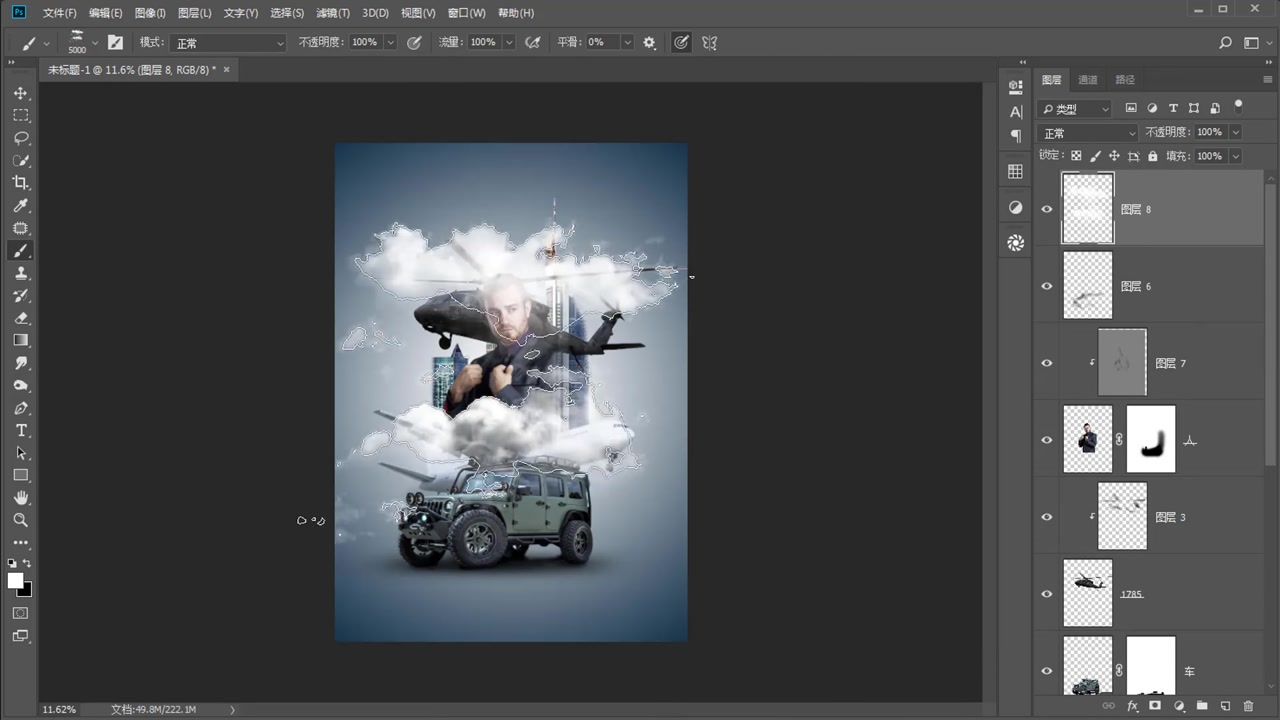Open the brush settings panel toggle
The width and height of the screenshot is (1280, 720).
[115, 42]
